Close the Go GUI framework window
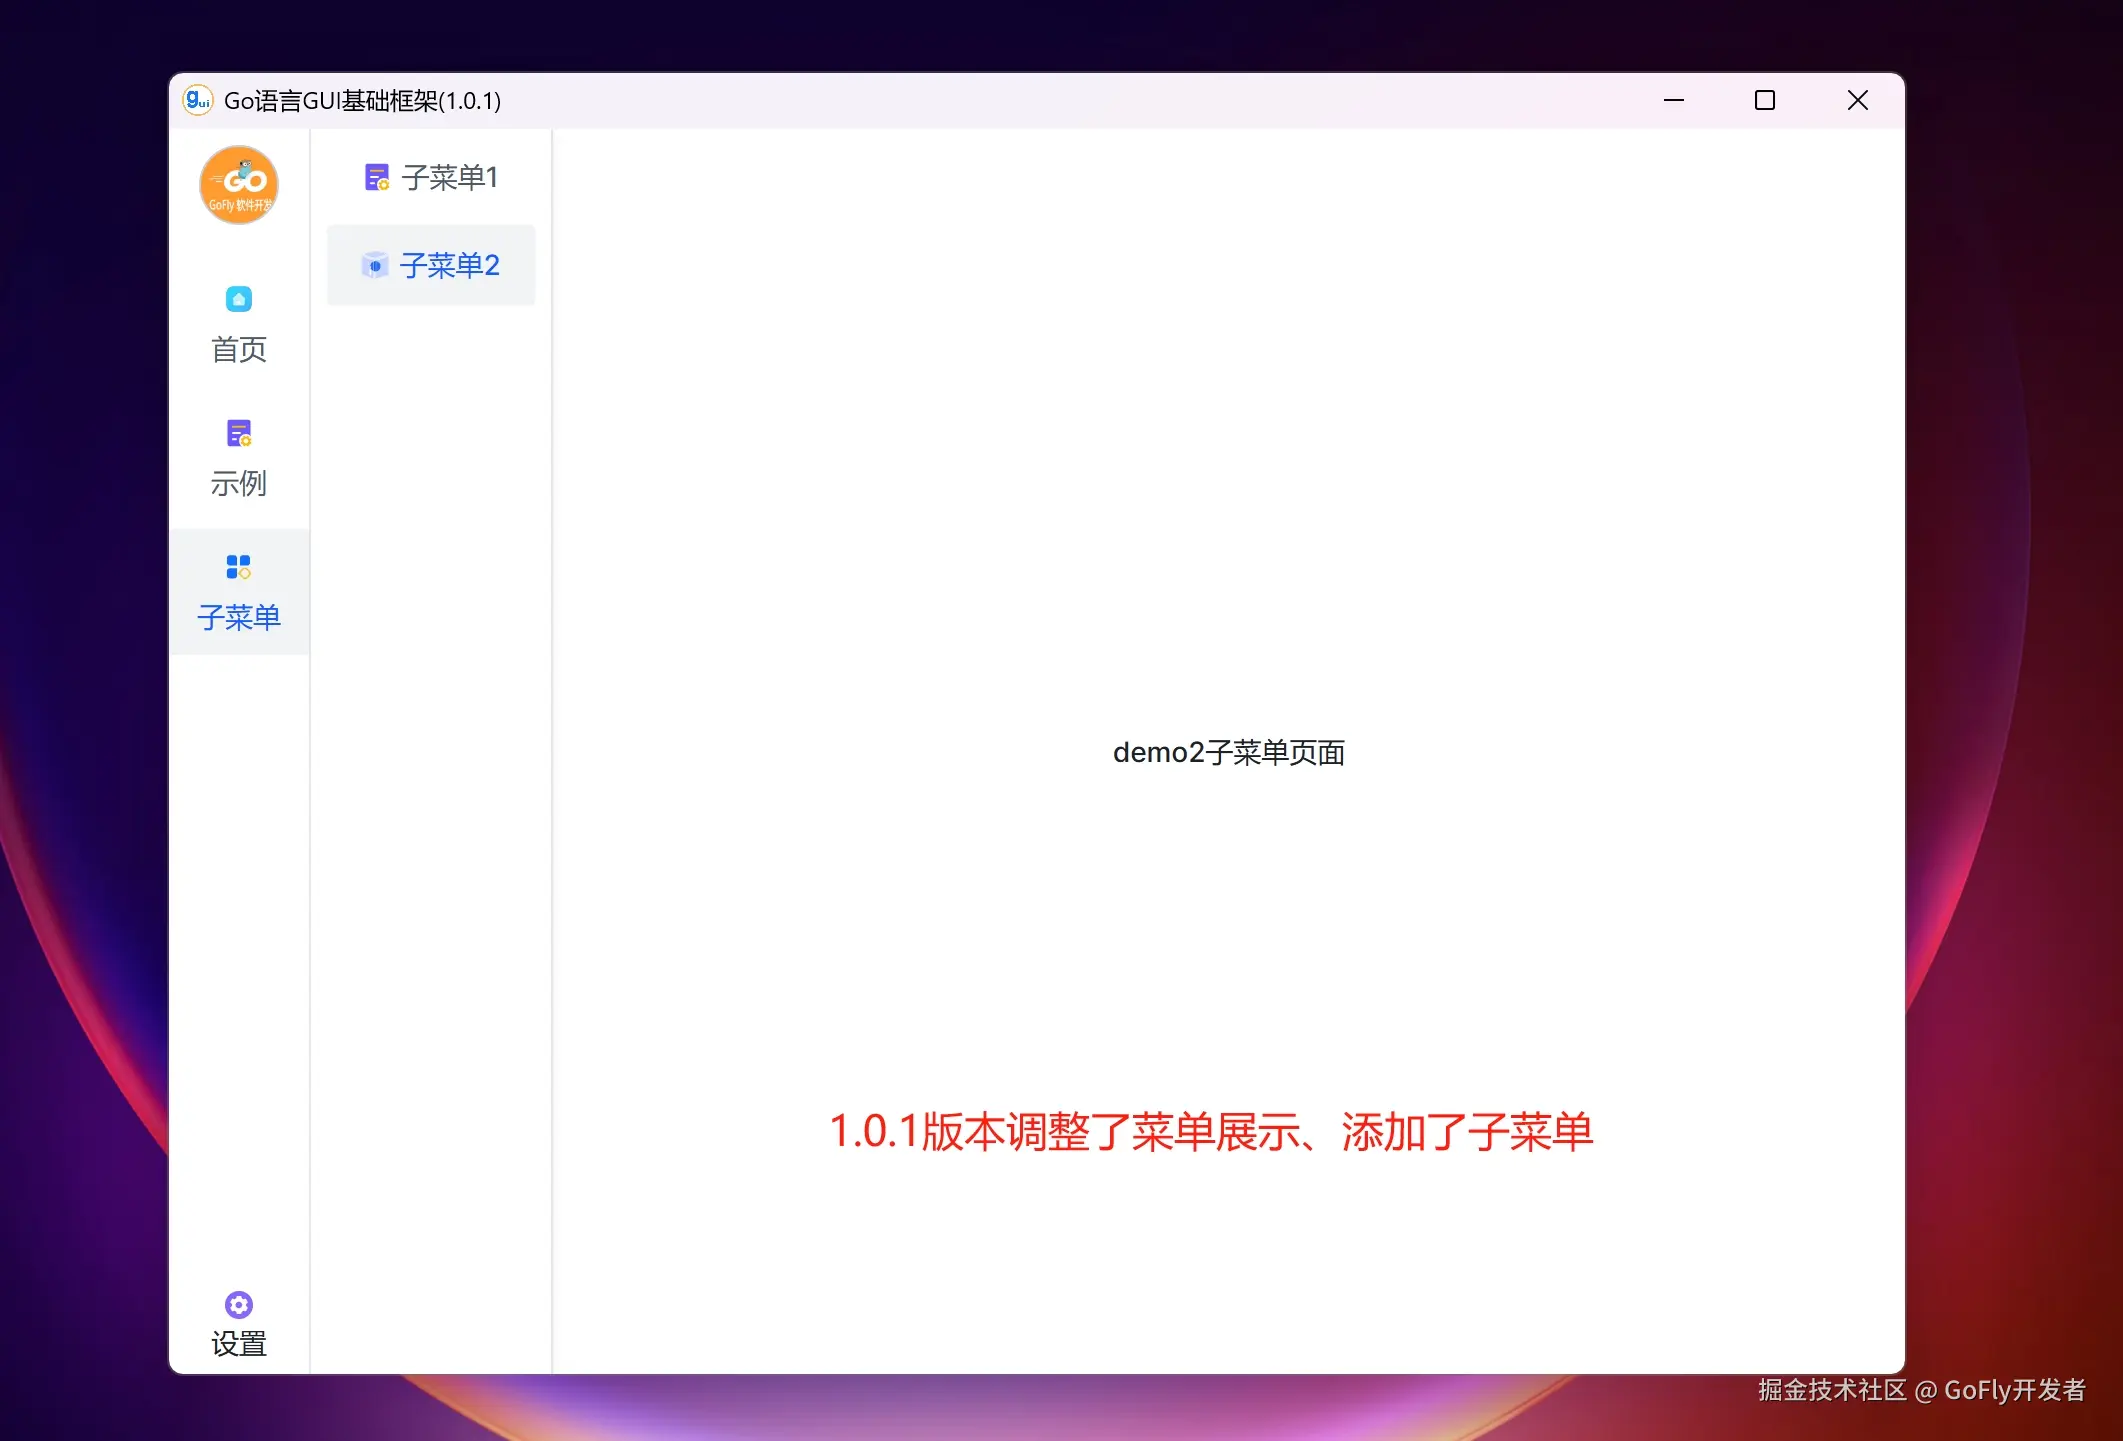The height and width of the screenshot is (1441, 2123). pyautogui.click(x=1857, y=100)
